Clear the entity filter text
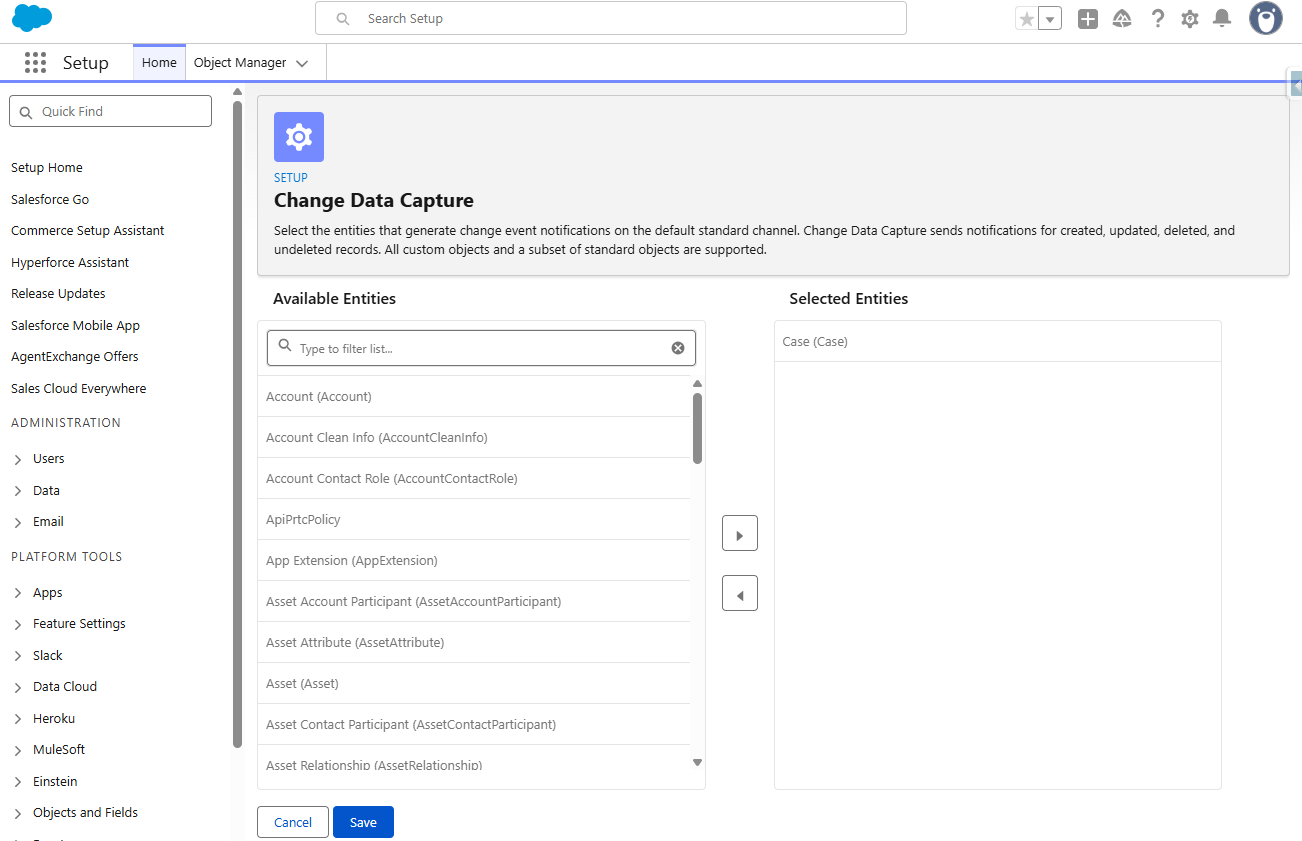 [678, 348]
